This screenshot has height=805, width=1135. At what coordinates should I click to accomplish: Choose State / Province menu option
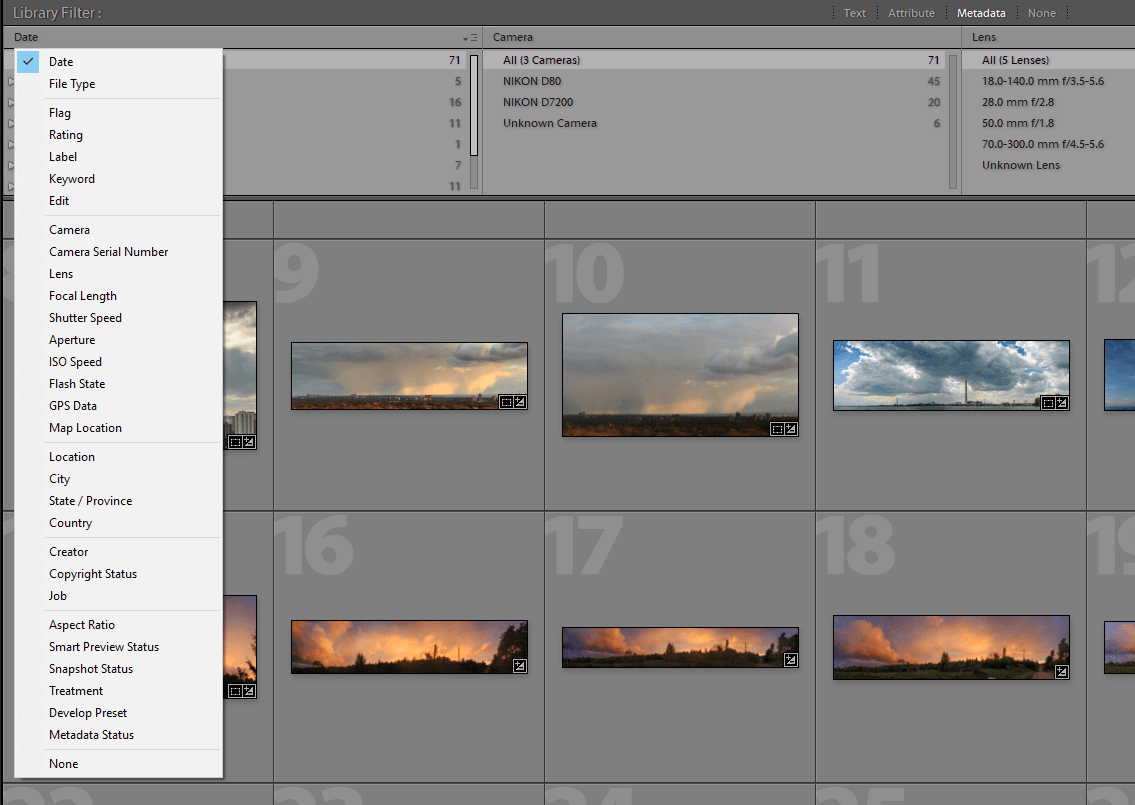coord(118,501)
